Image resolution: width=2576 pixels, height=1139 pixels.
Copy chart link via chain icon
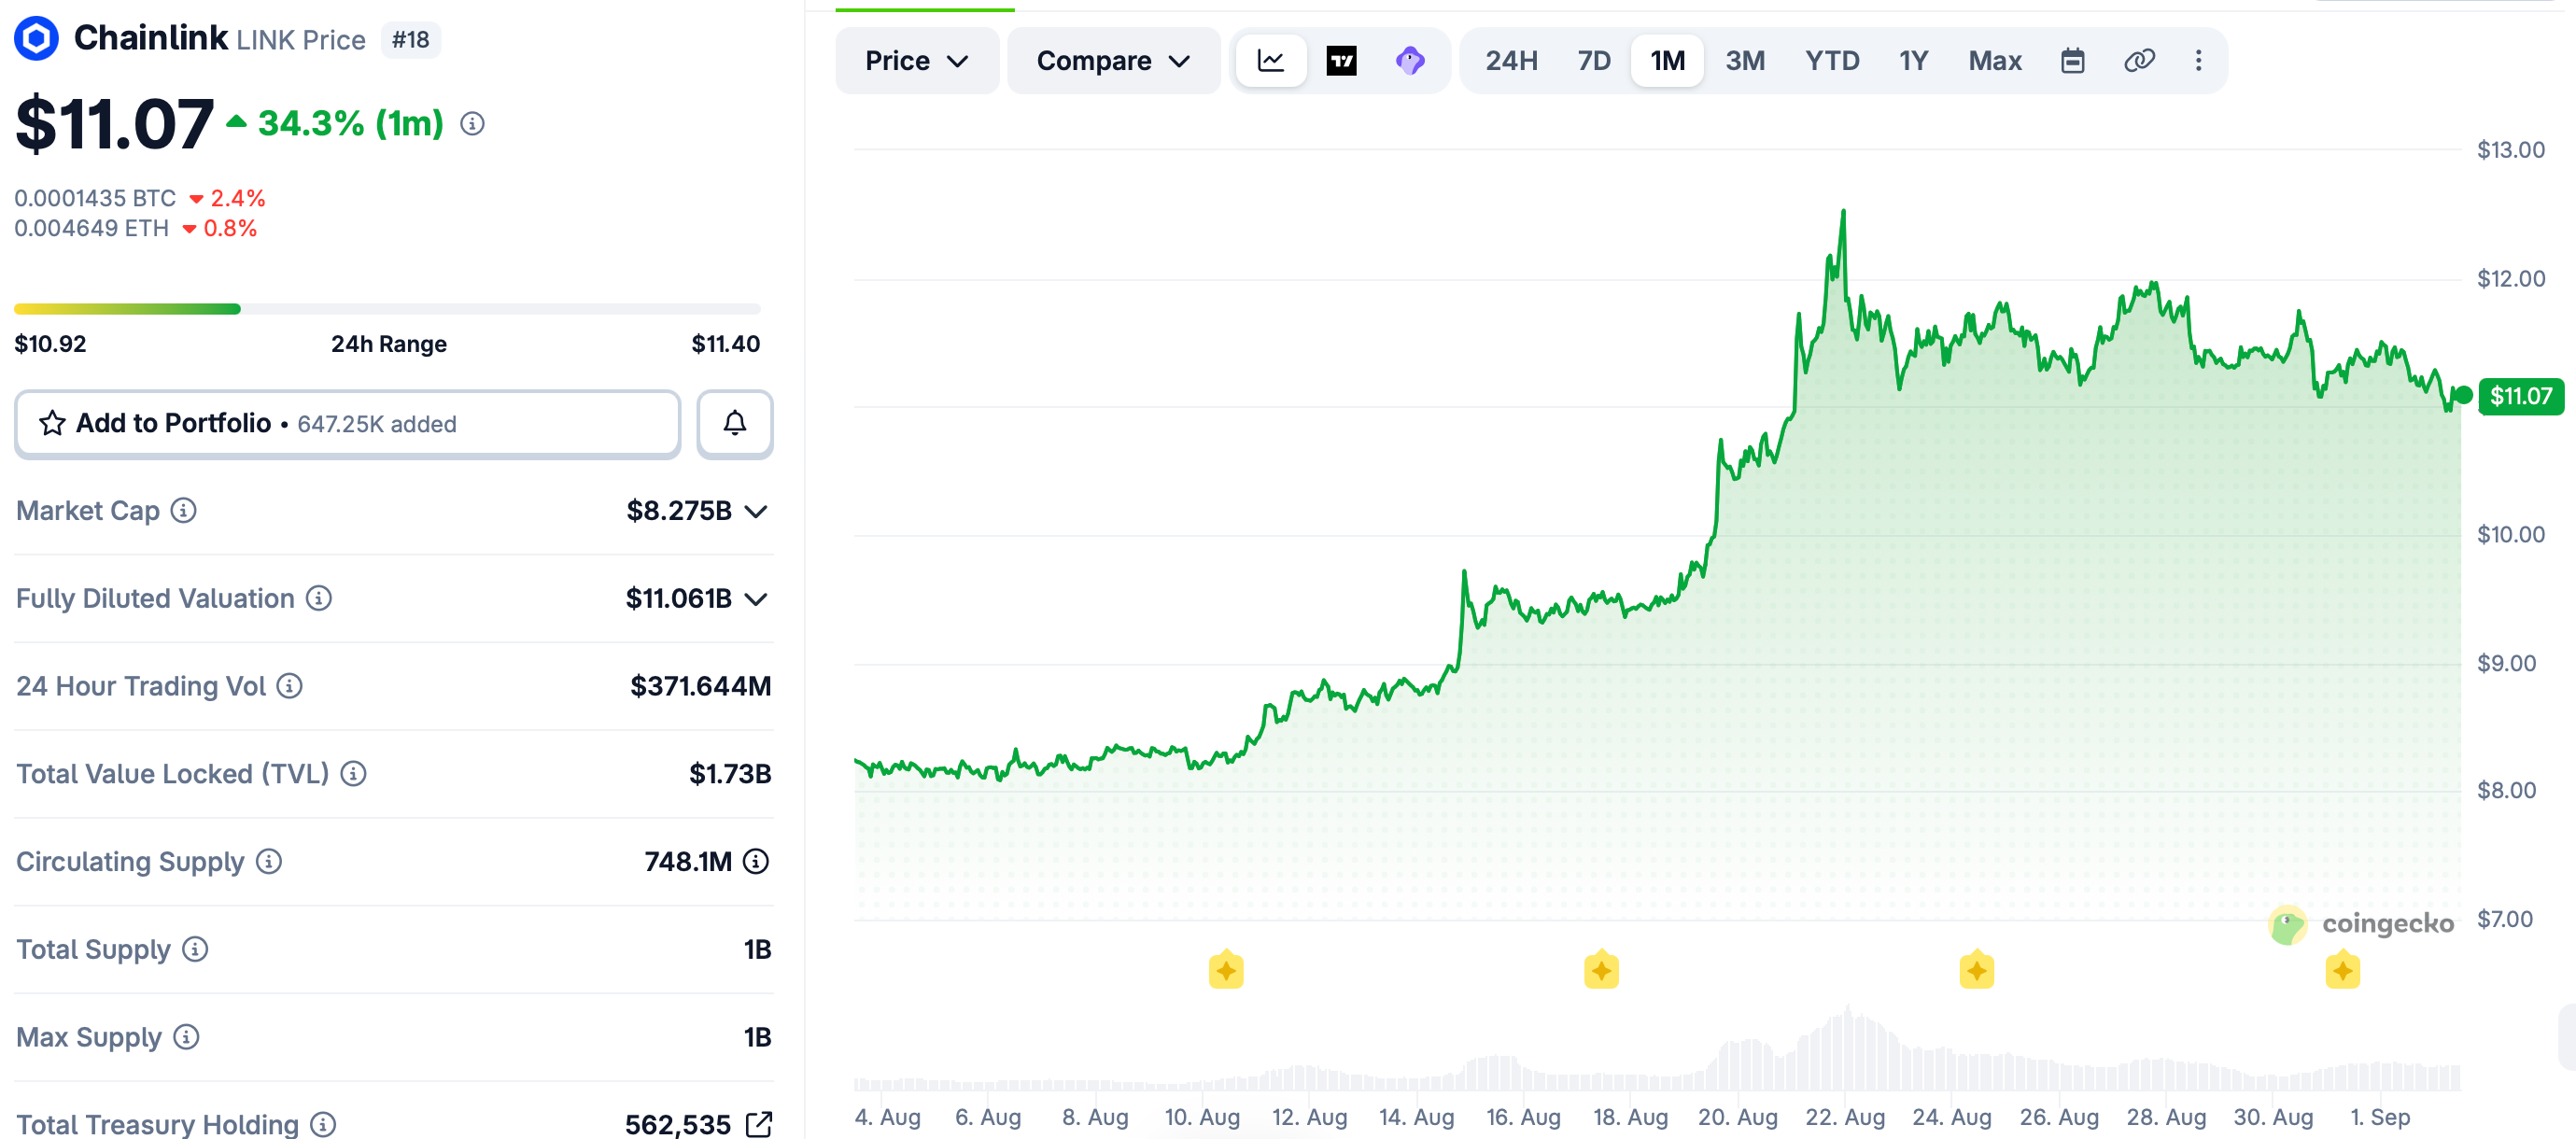[x=2138, y=61]
